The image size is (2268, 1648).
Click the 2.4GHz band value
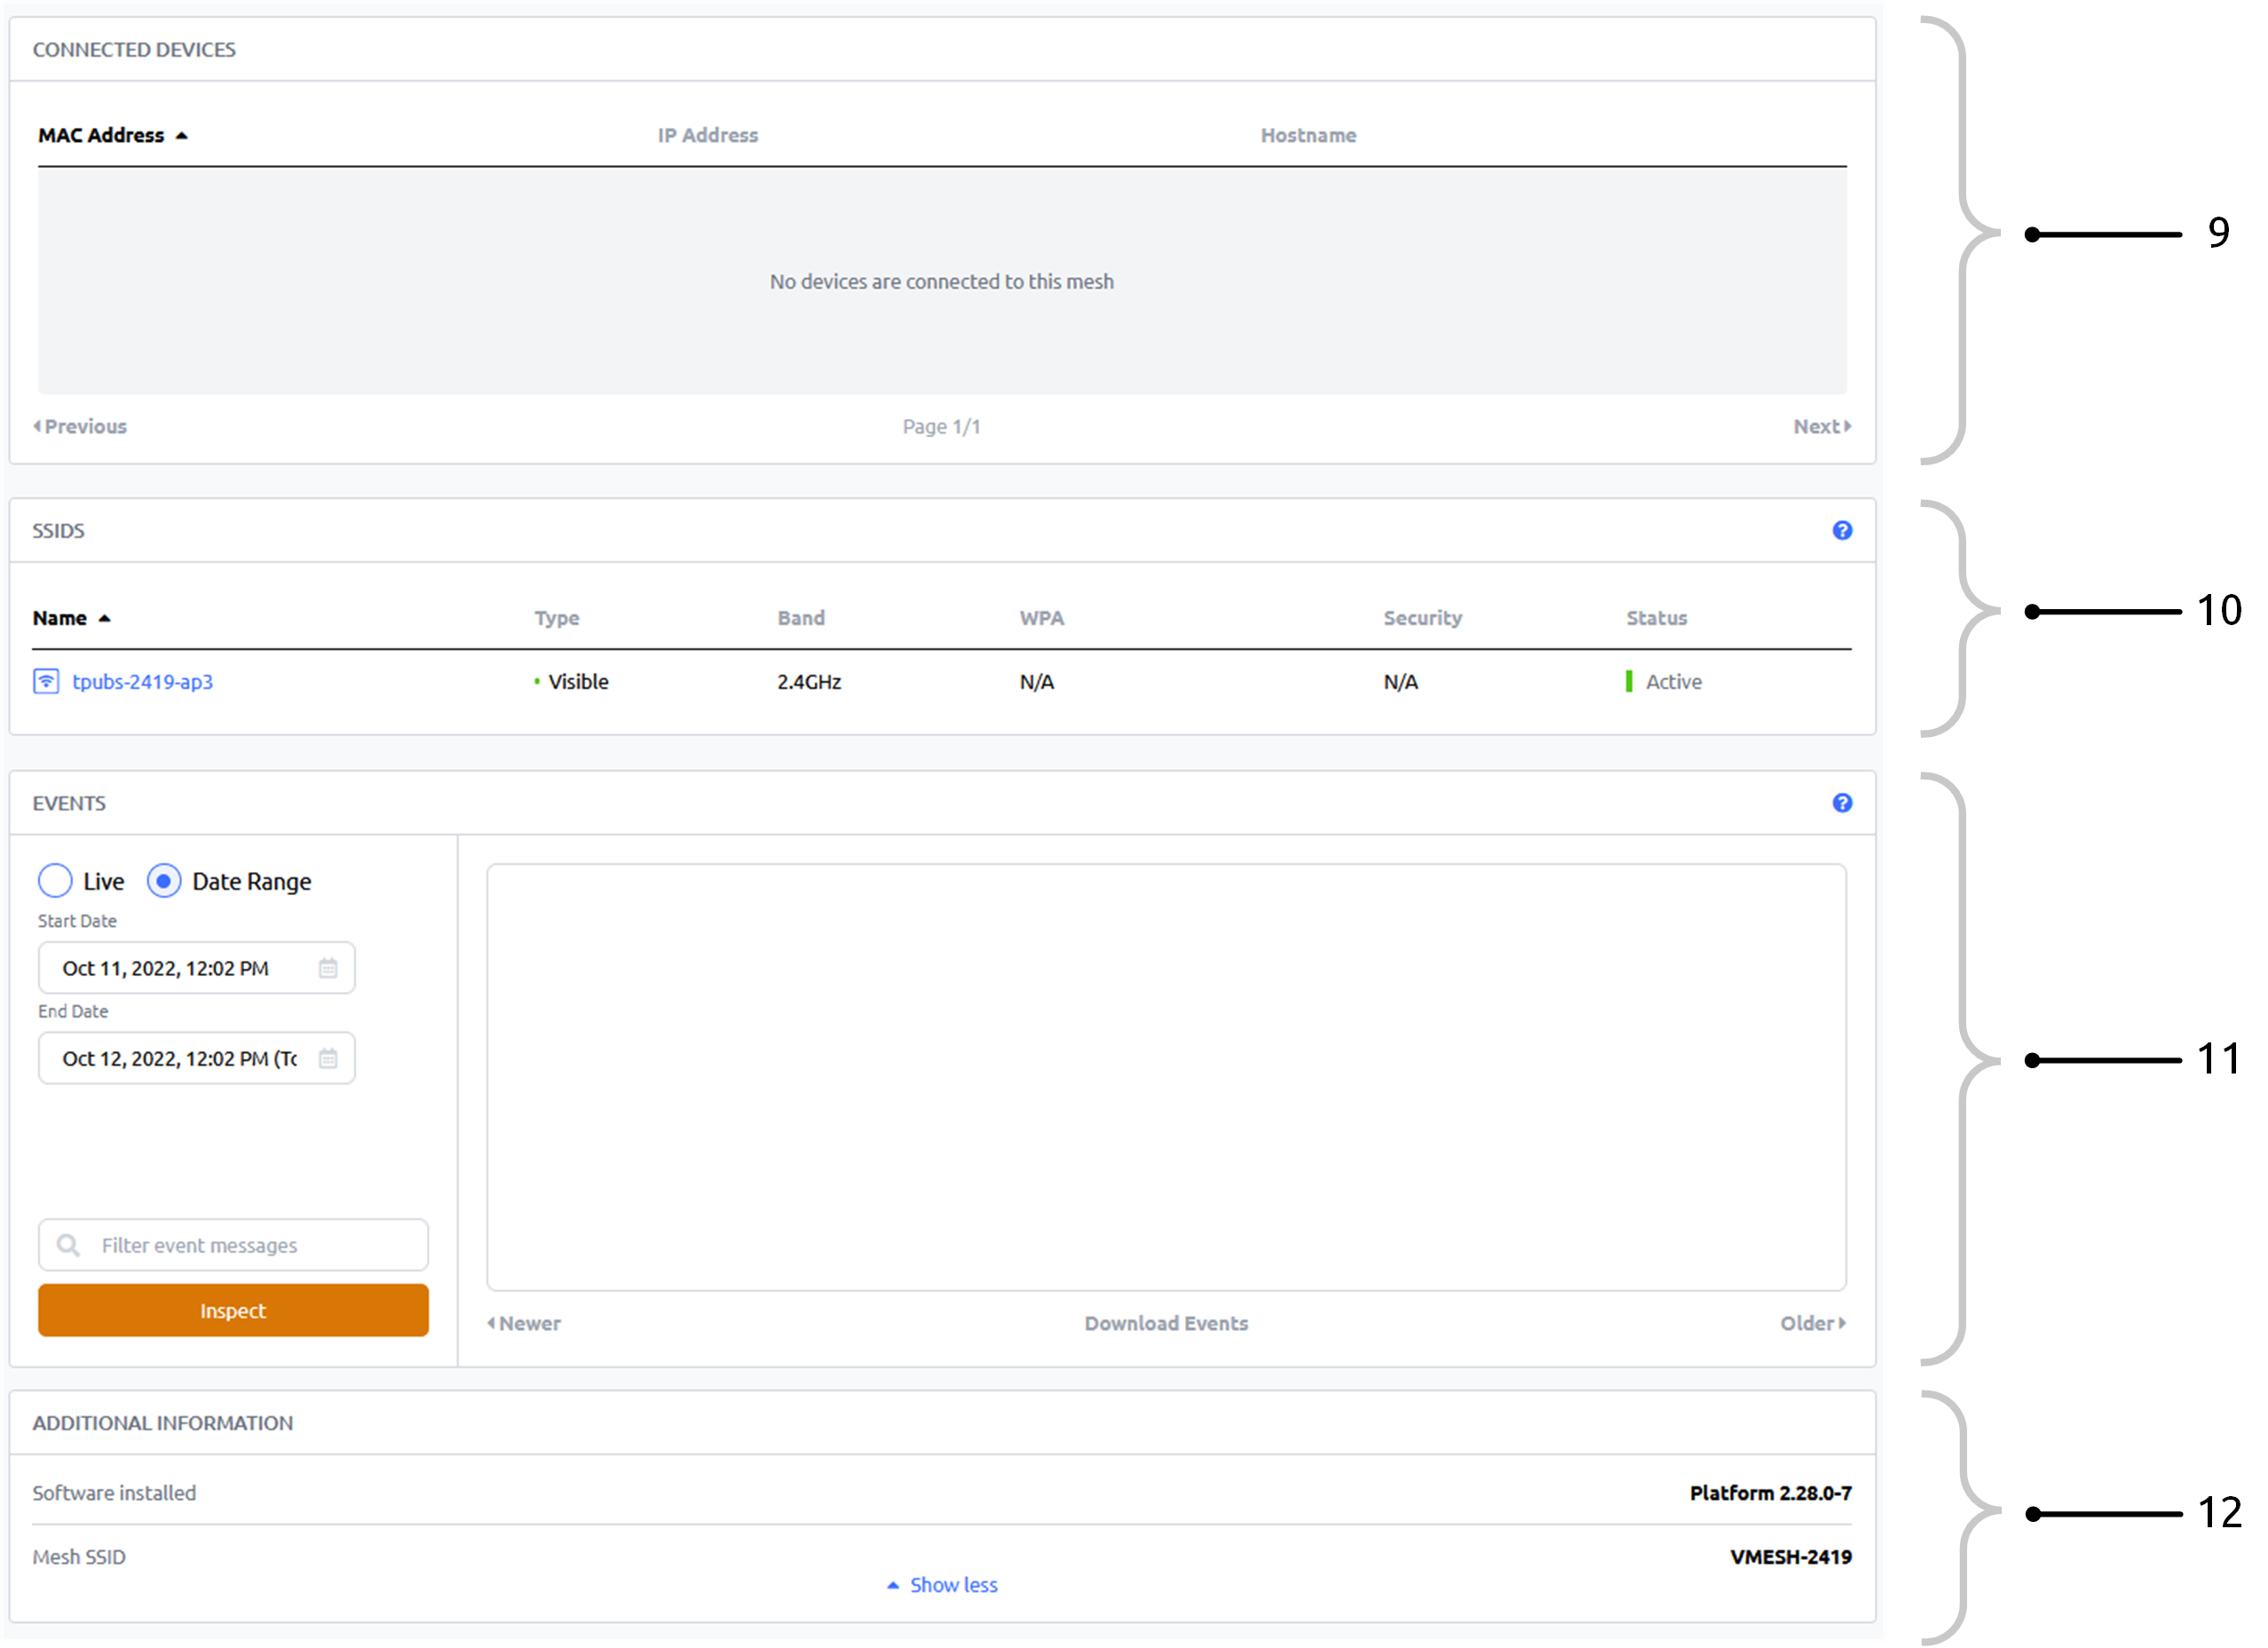coord(809,682)
